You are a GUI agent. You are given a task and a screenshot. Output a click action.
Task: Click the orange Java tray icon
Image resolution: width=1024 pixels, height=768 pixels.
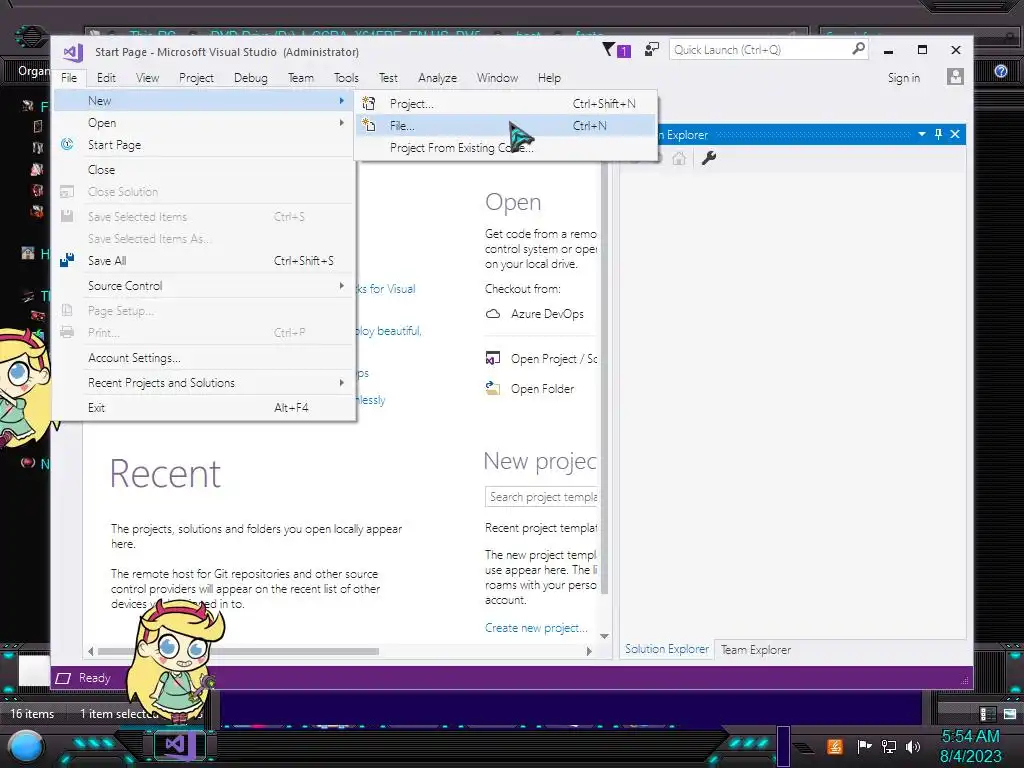835,746
